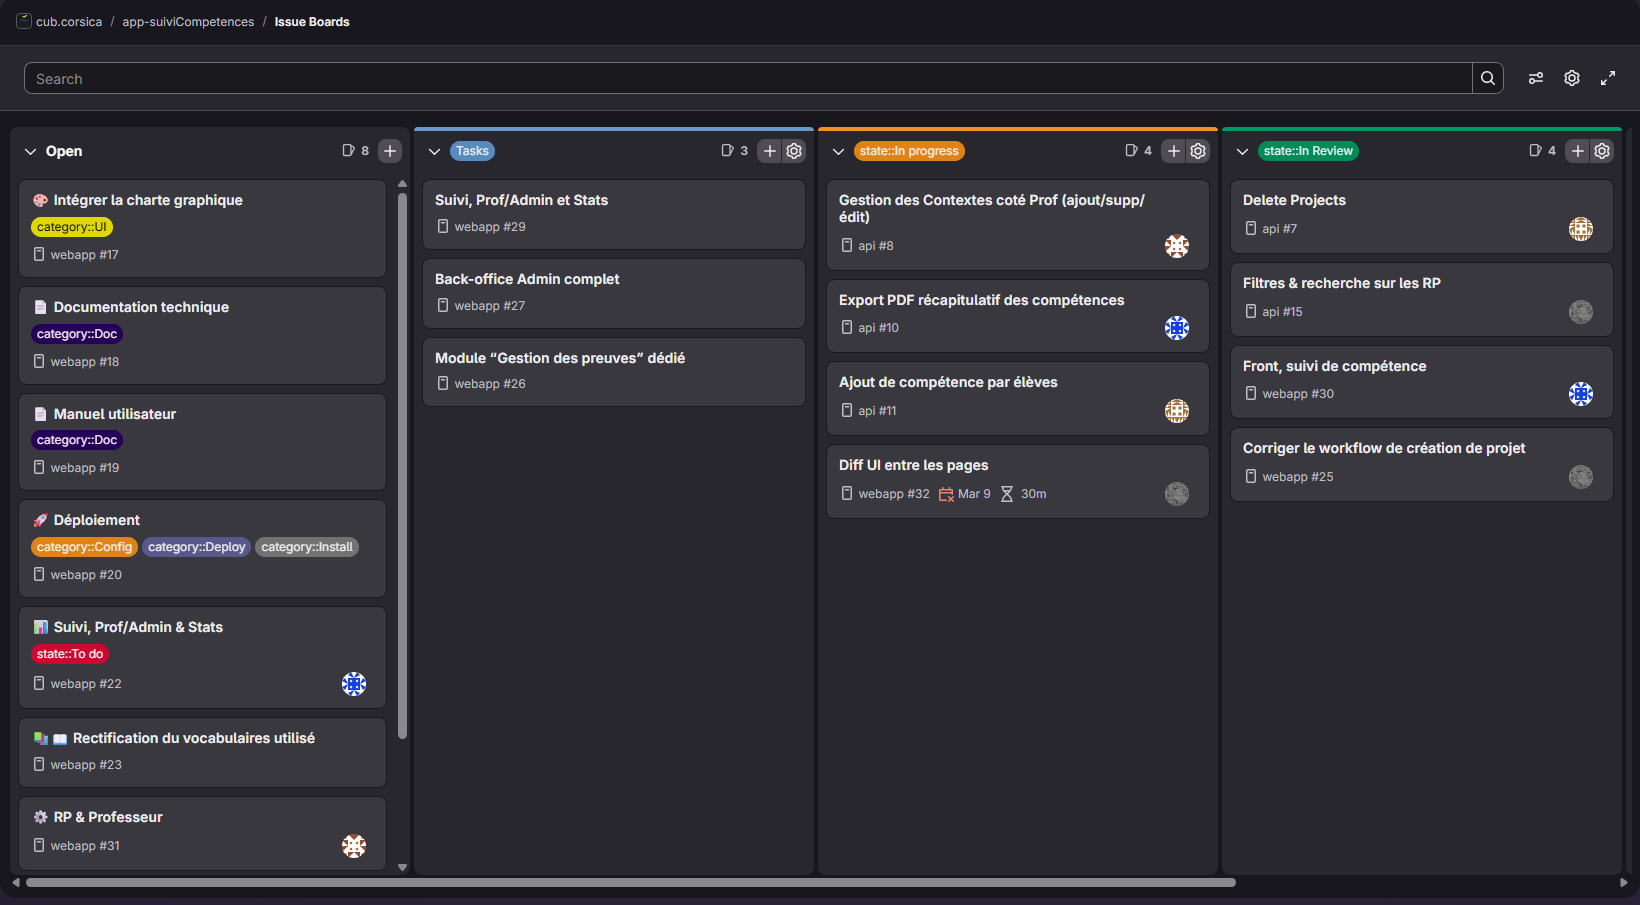This screenshot has height=905, width=1640.
Task: Click the state::In Review header label
Action: [1308, 151]
